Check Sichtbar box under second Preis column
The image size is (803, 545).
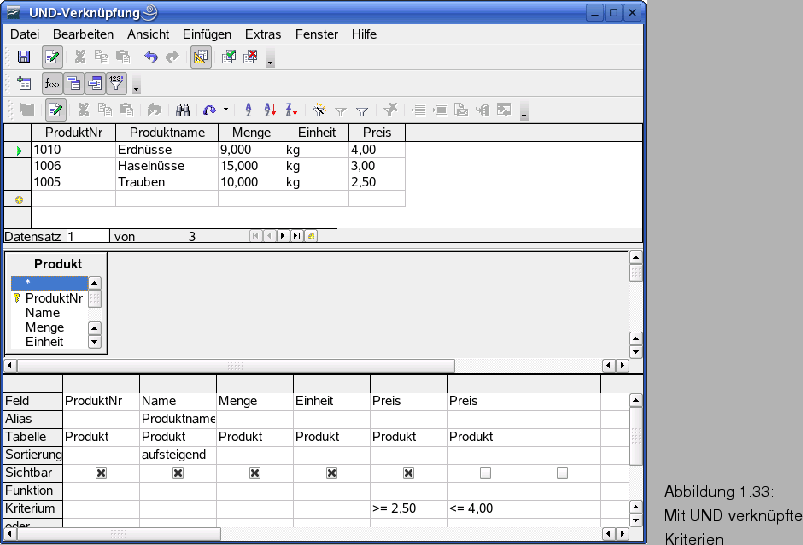[485, 473]
